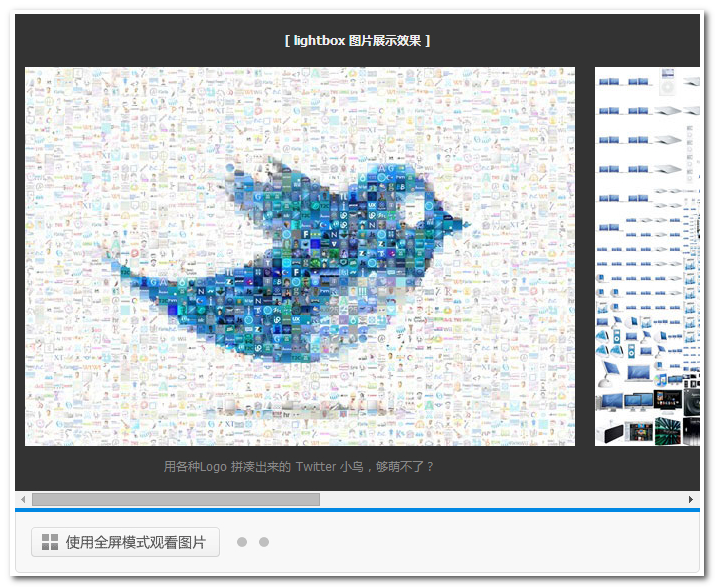
Task: Click the 使用全屏模式观看图片 button
Action: [125, 542]
